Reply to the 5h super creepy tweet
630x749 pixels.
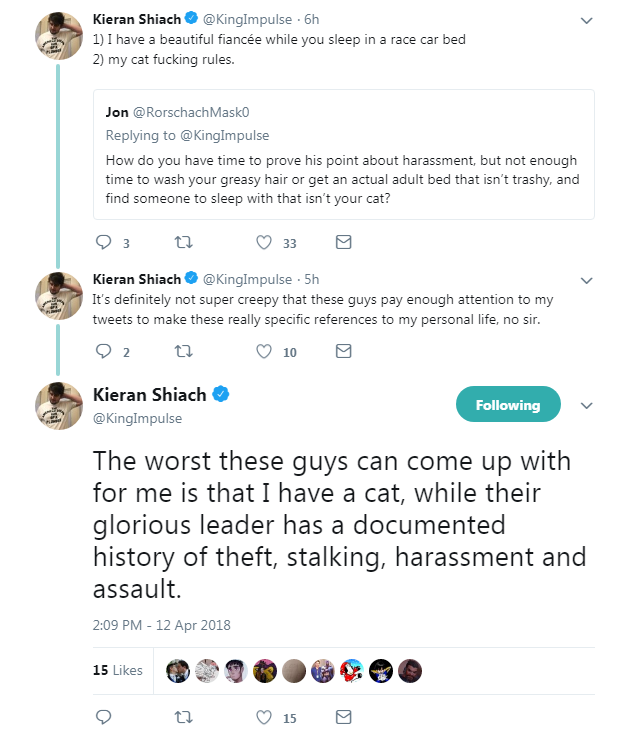104,351
